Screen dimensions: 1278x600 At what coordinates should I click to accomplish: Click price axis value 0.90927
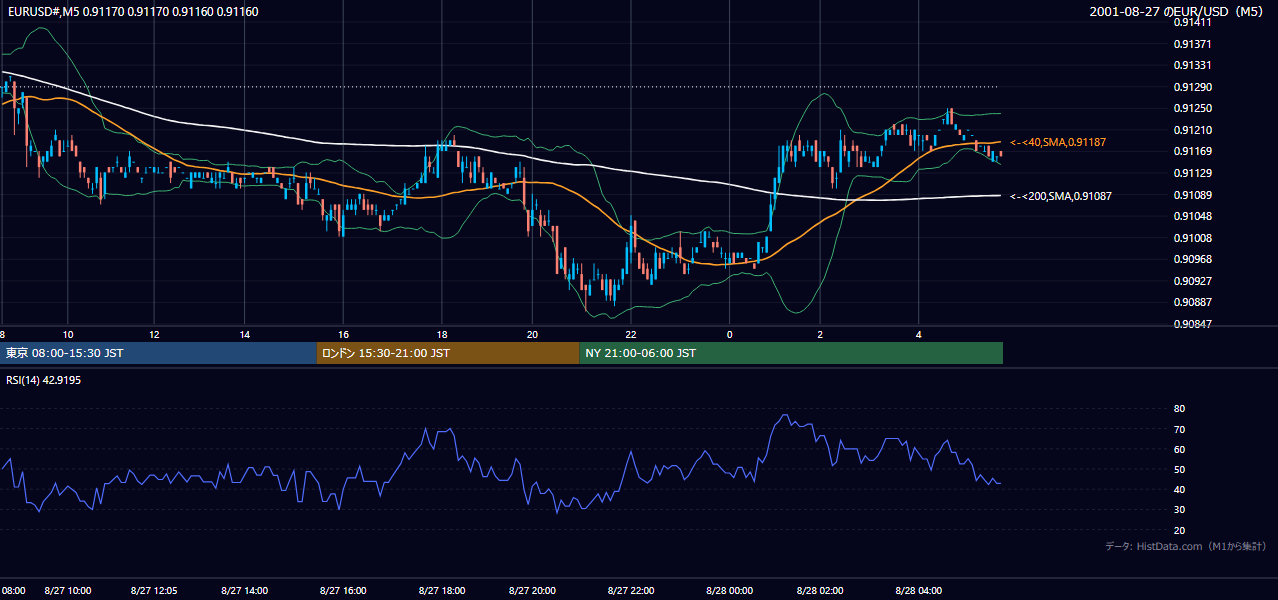[x=1194, y=281]
